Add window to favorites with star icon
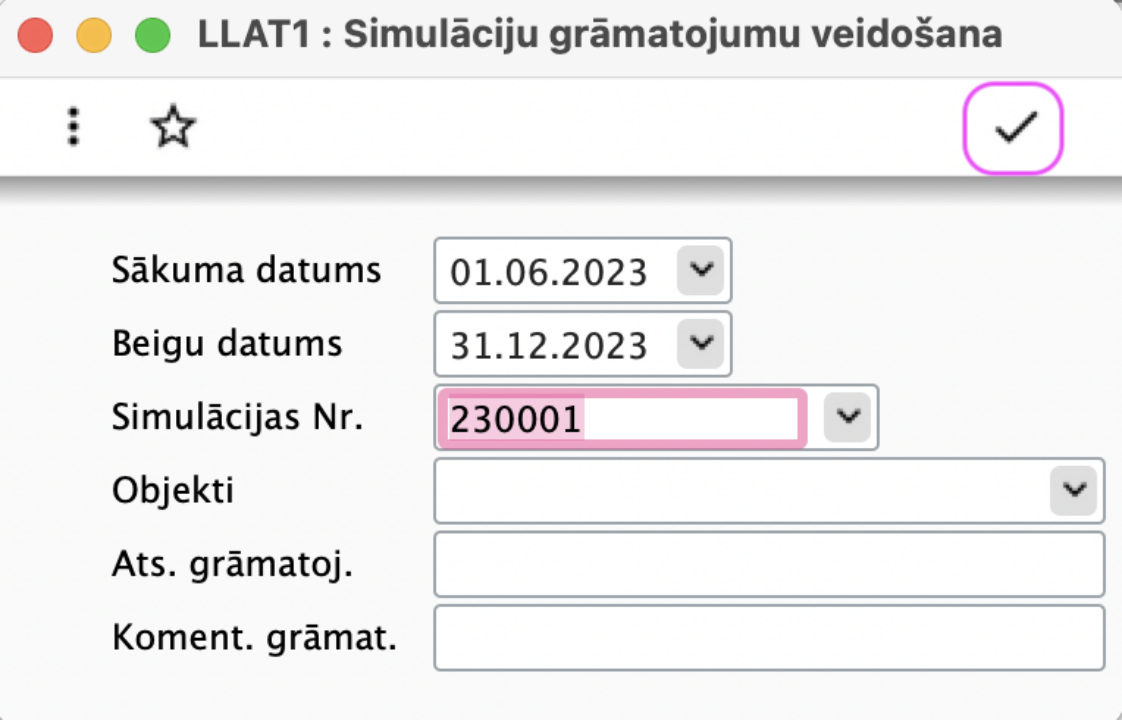The width and height of the screenshot is (1122, 720). click(173, 127)
